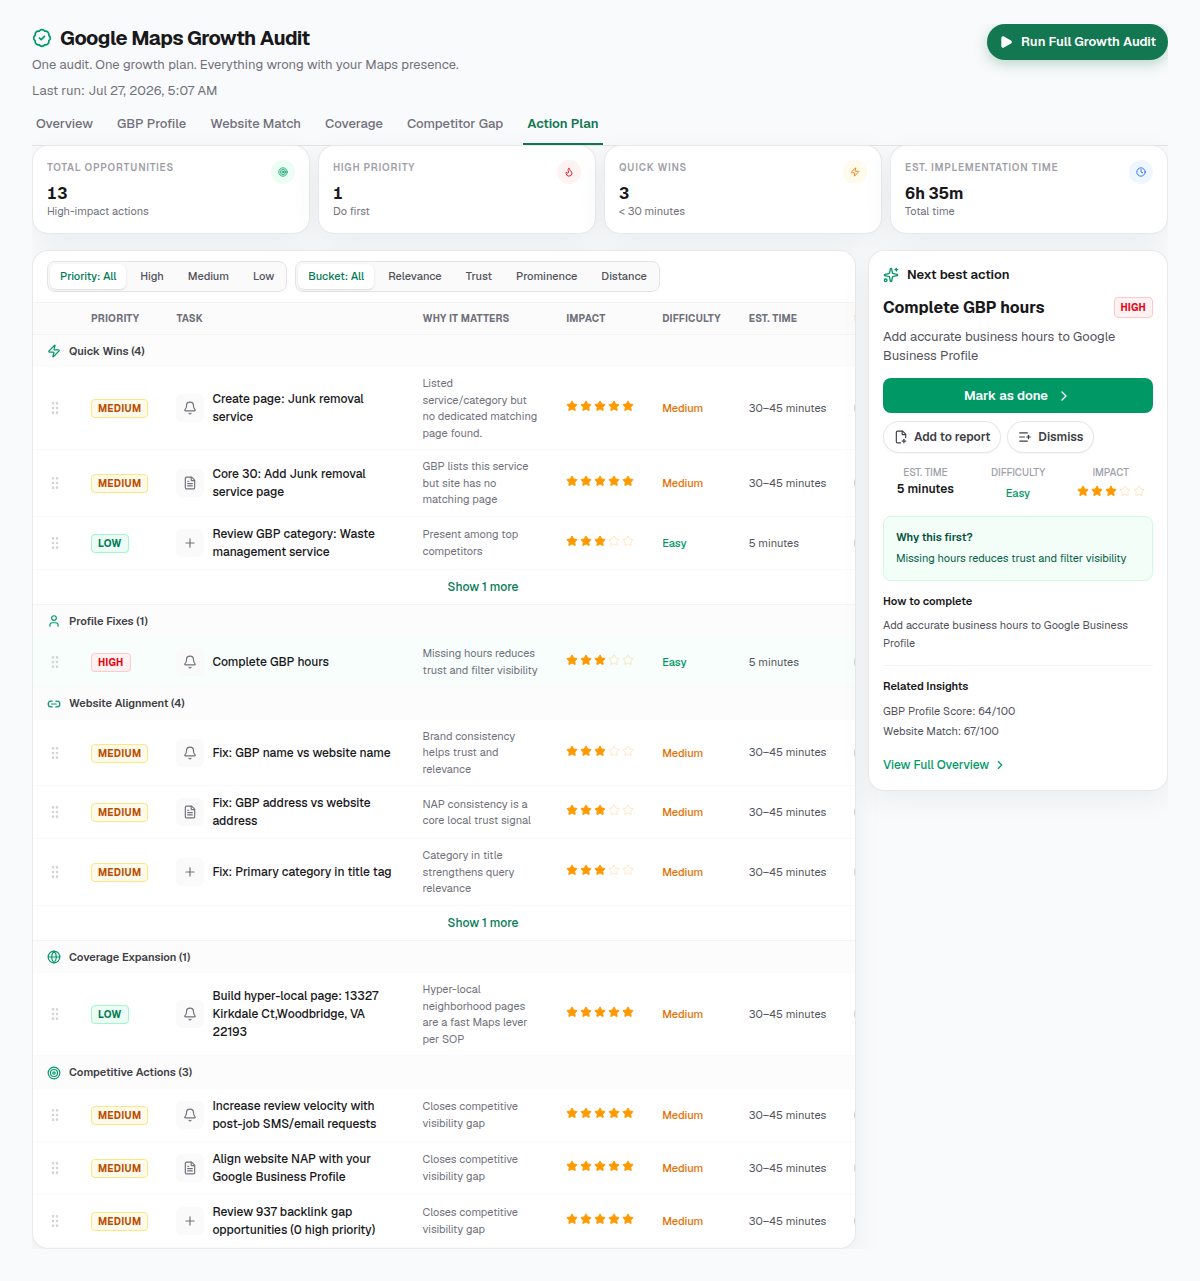Select the Action Plan tab
This screenshot has width=1200, height=1281.
563,124
